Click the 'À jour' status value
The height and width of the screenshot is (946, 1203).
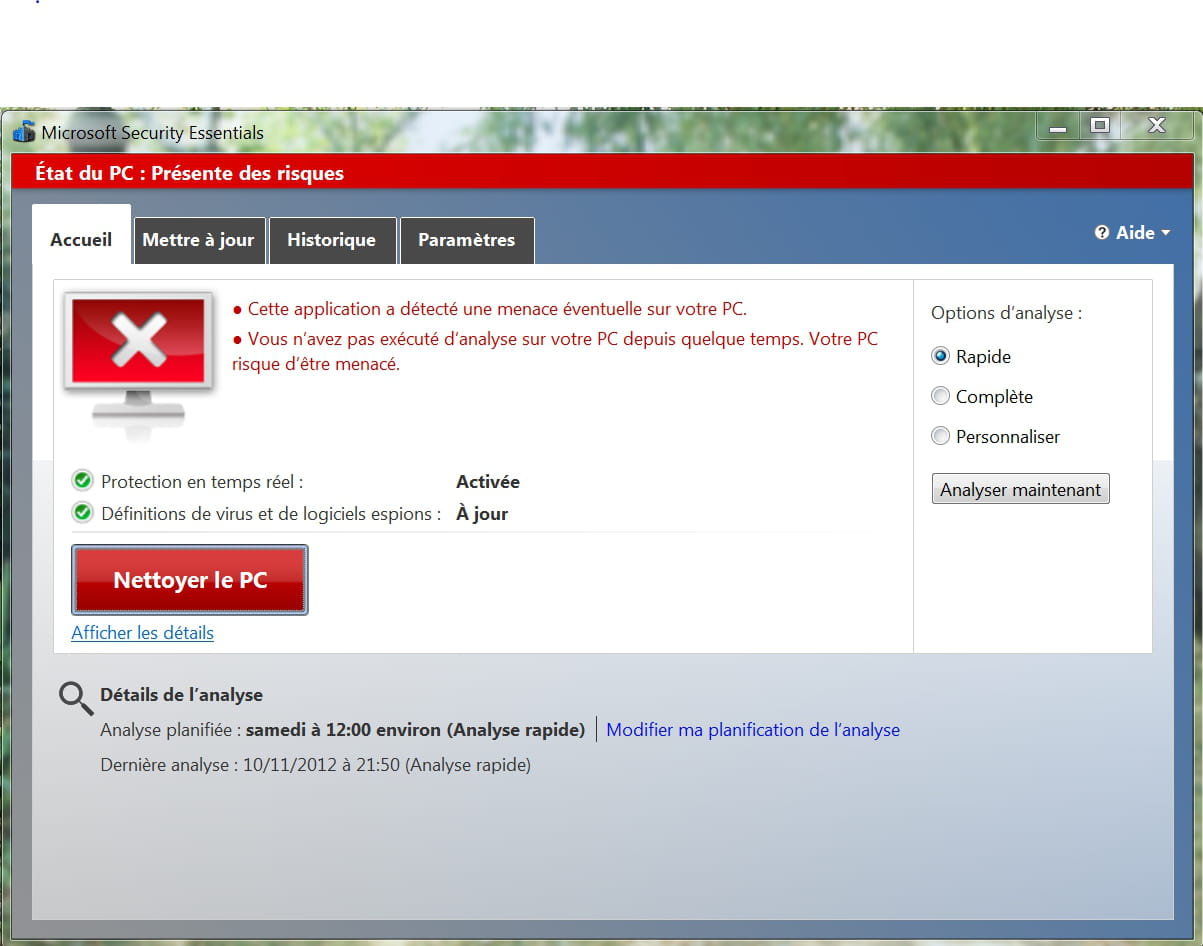[x=482, y=514]
